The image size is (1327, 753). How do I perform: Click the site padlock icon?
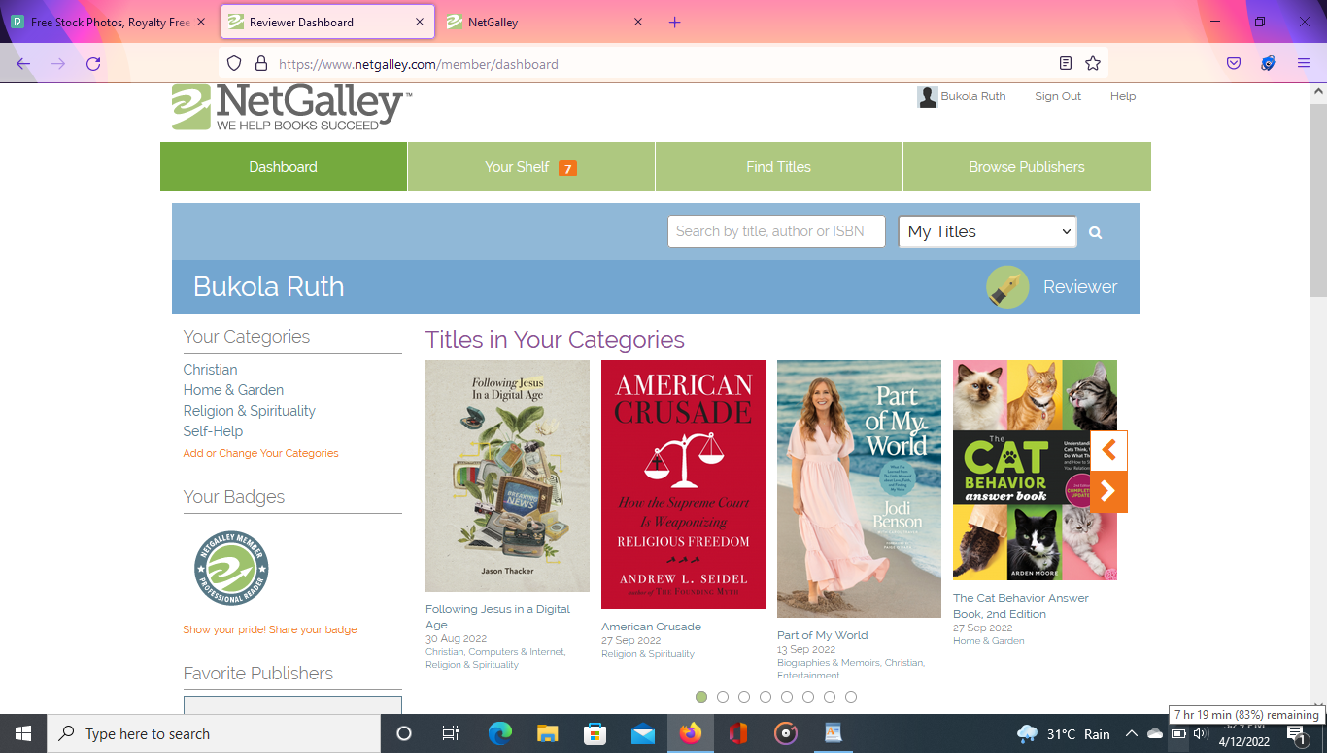[260, 64]
